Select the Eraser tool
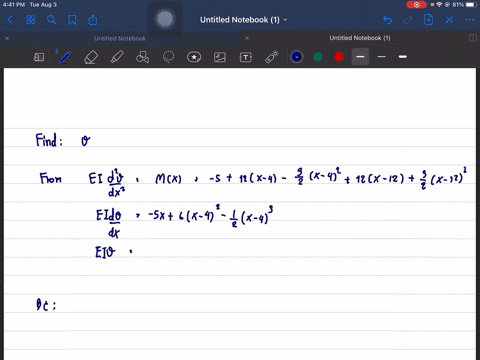 91,57
